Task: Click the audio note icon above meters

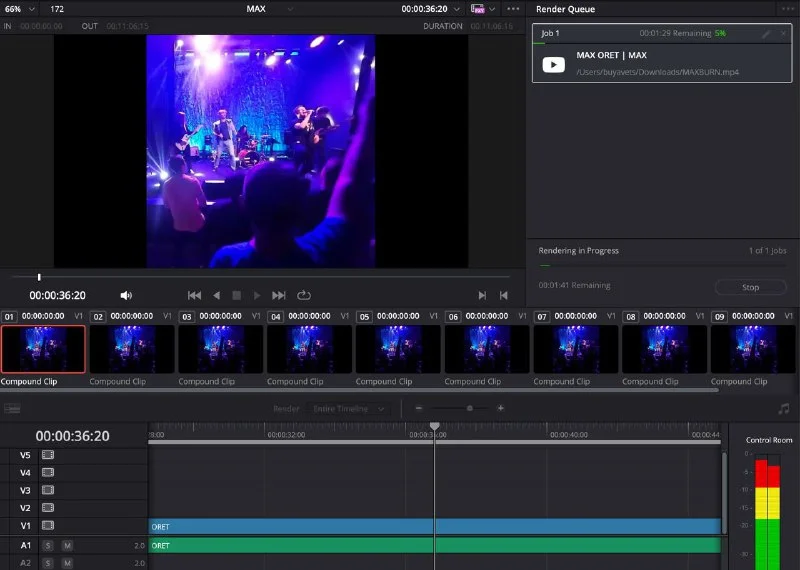Action: pos(783,408)
